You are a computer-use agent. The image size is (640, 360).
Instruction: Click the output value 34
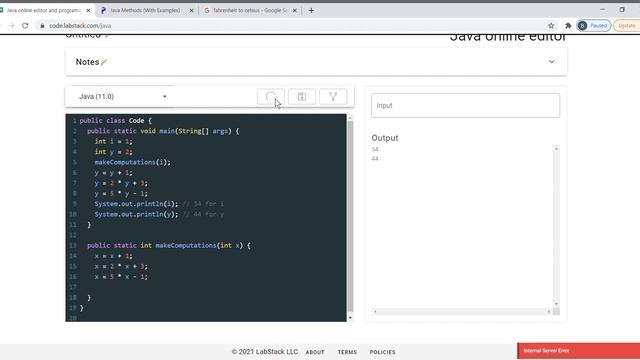pos(375,149)
